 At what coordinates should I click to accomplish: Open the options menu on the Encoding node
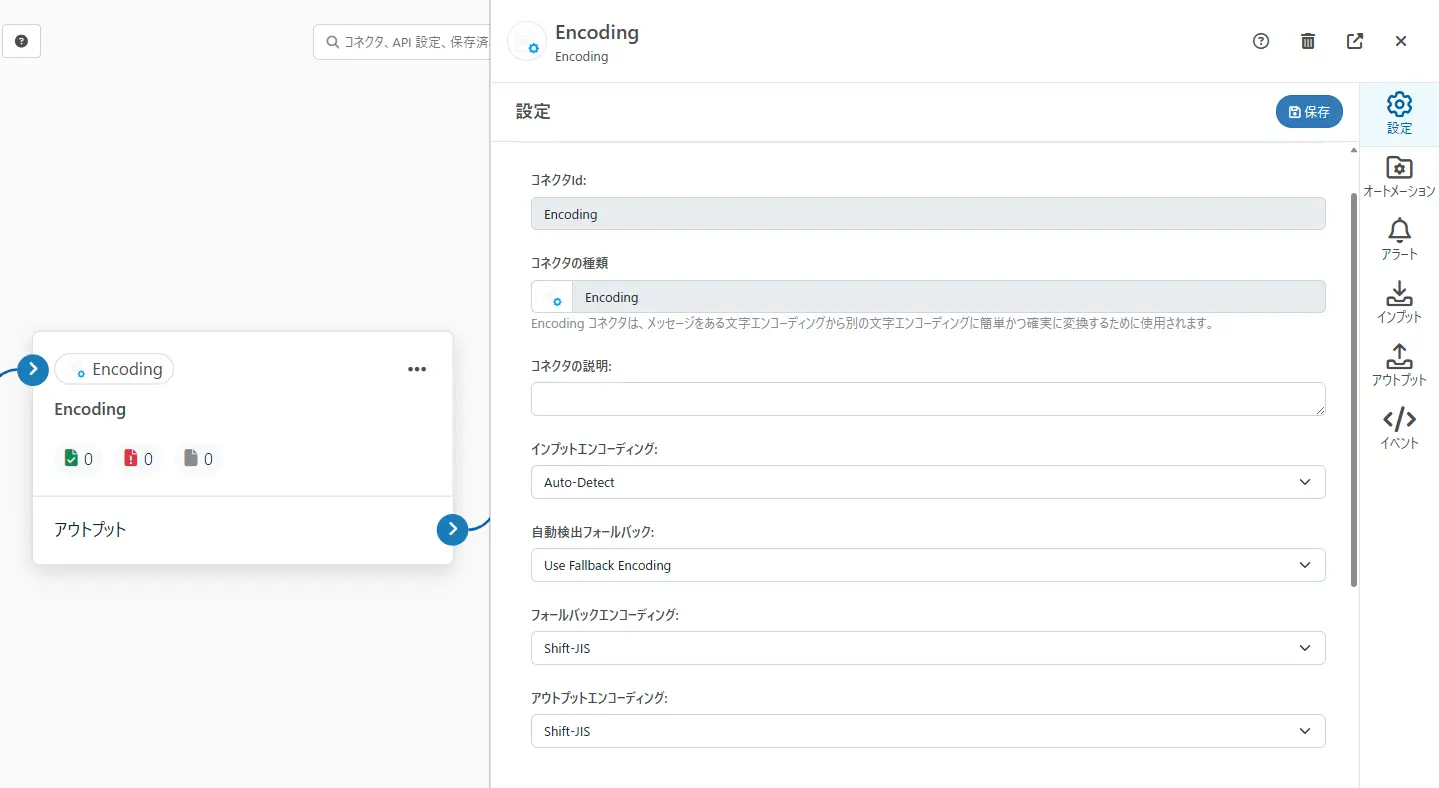pyautogui.click(x=417, y=369)
